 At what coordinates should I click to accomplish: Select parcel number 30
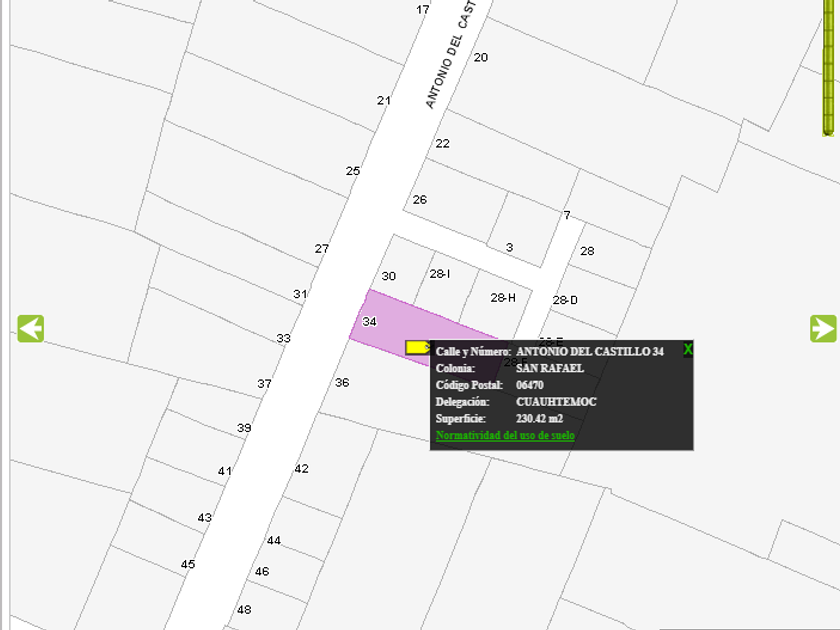click(x=388, y=276)
